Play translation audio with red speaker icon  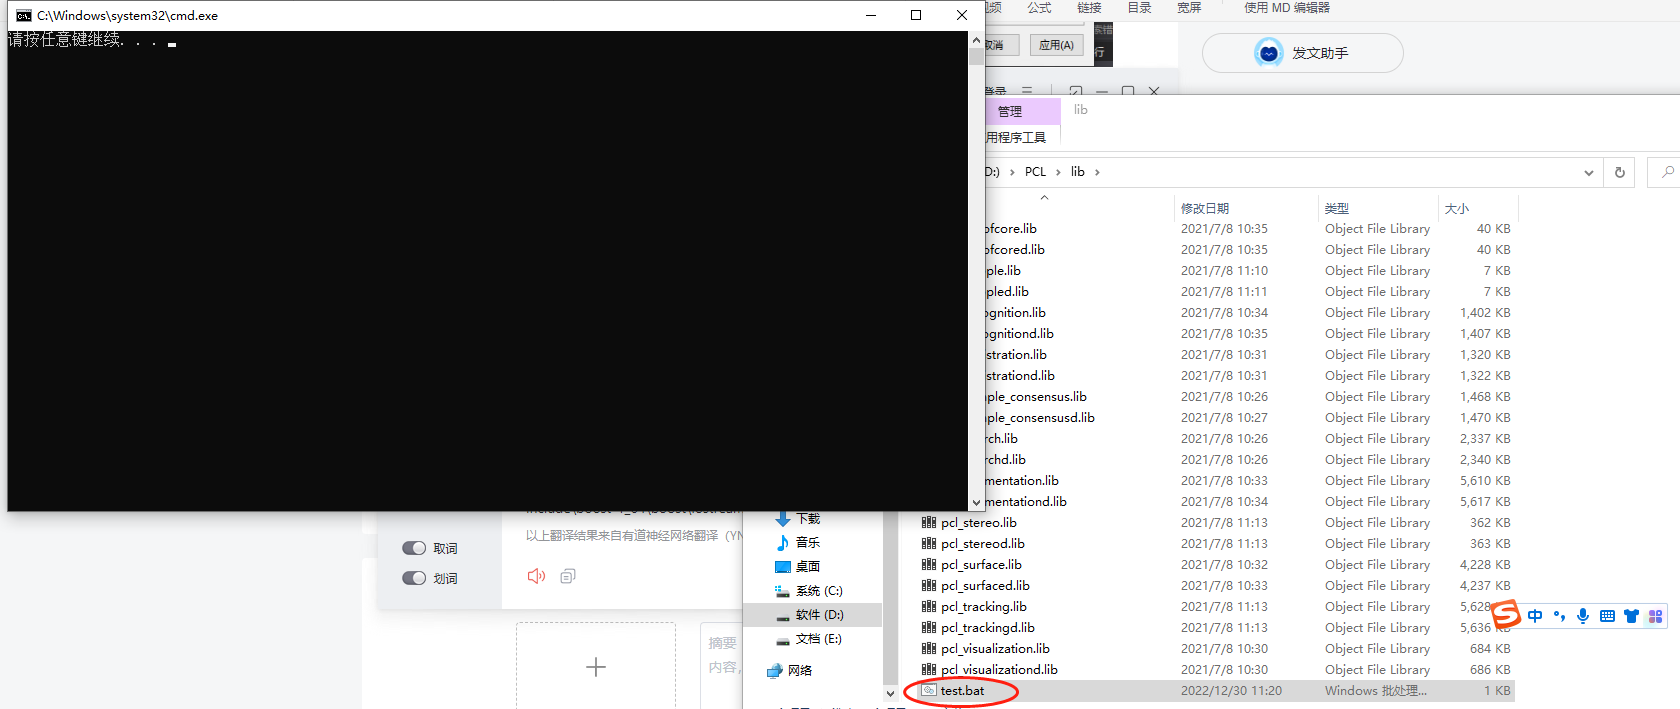pyautogui.click(x=536, y=576)
